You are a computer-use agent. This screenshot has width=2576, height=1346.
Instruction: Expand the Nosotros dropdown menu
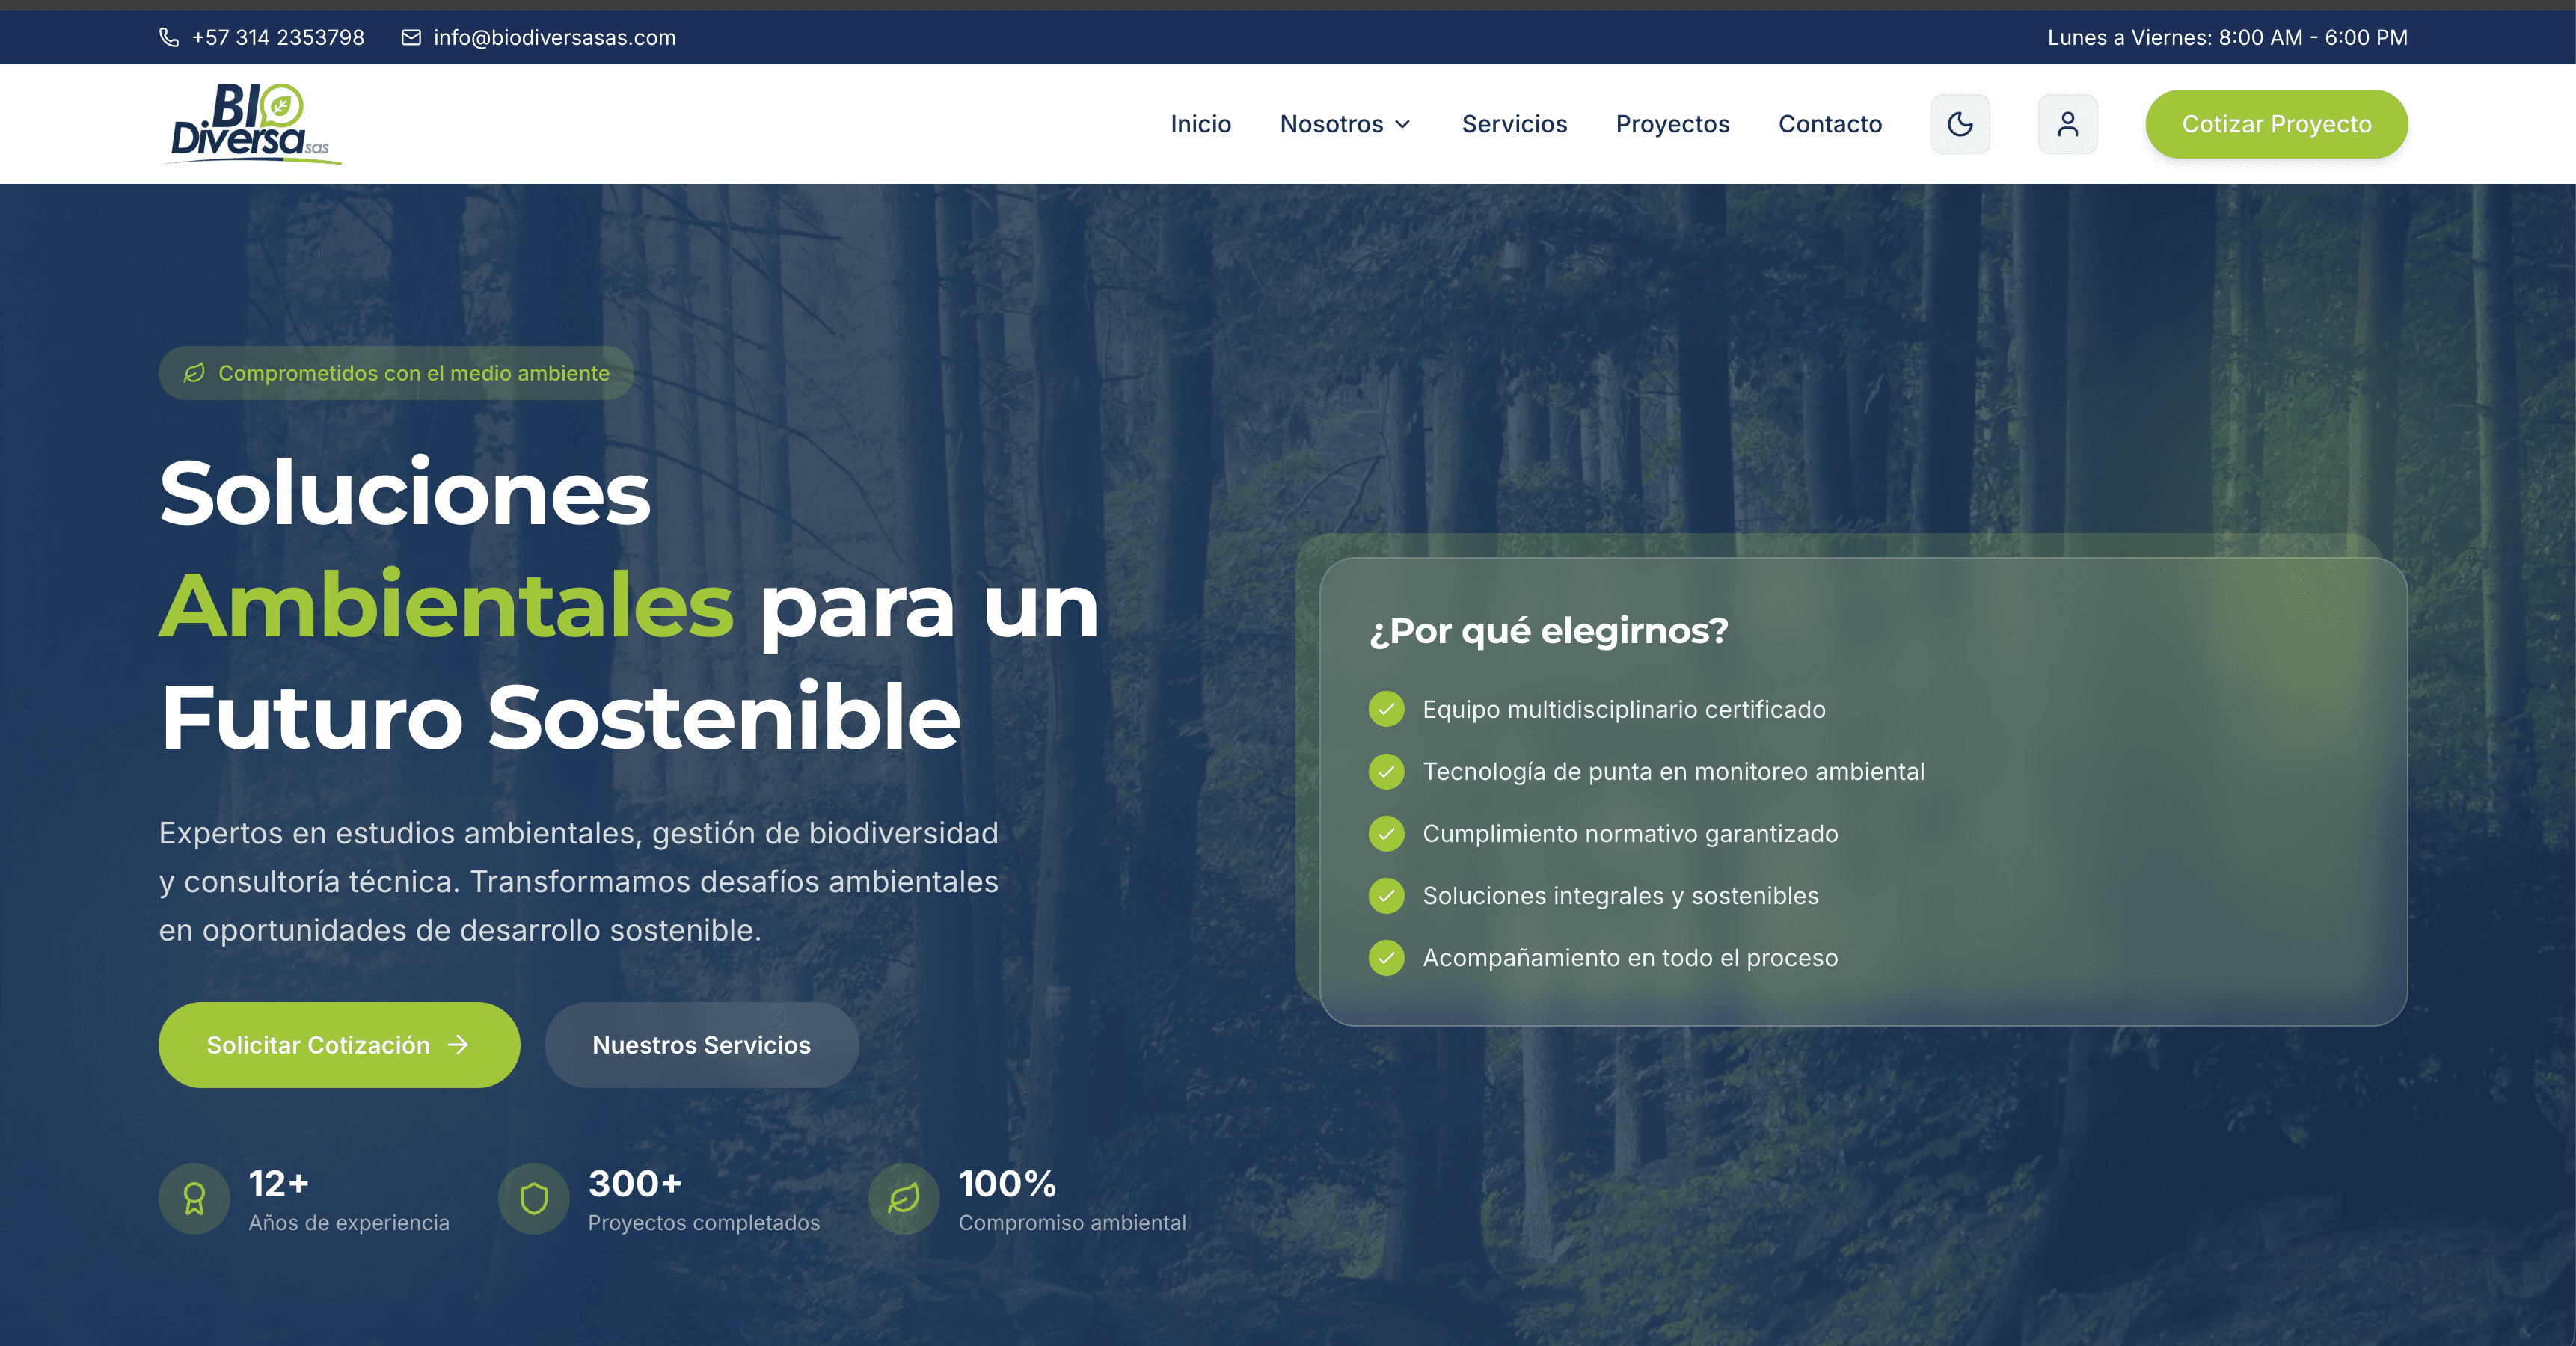coord(1333,123)
